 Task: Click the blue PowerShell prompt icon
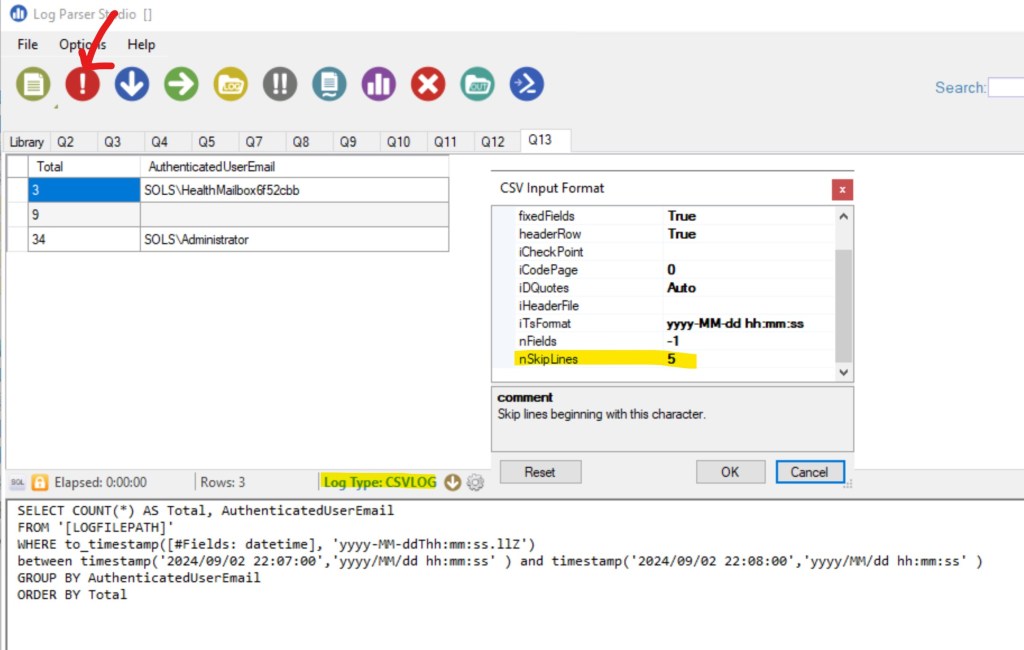coord(526,84)
